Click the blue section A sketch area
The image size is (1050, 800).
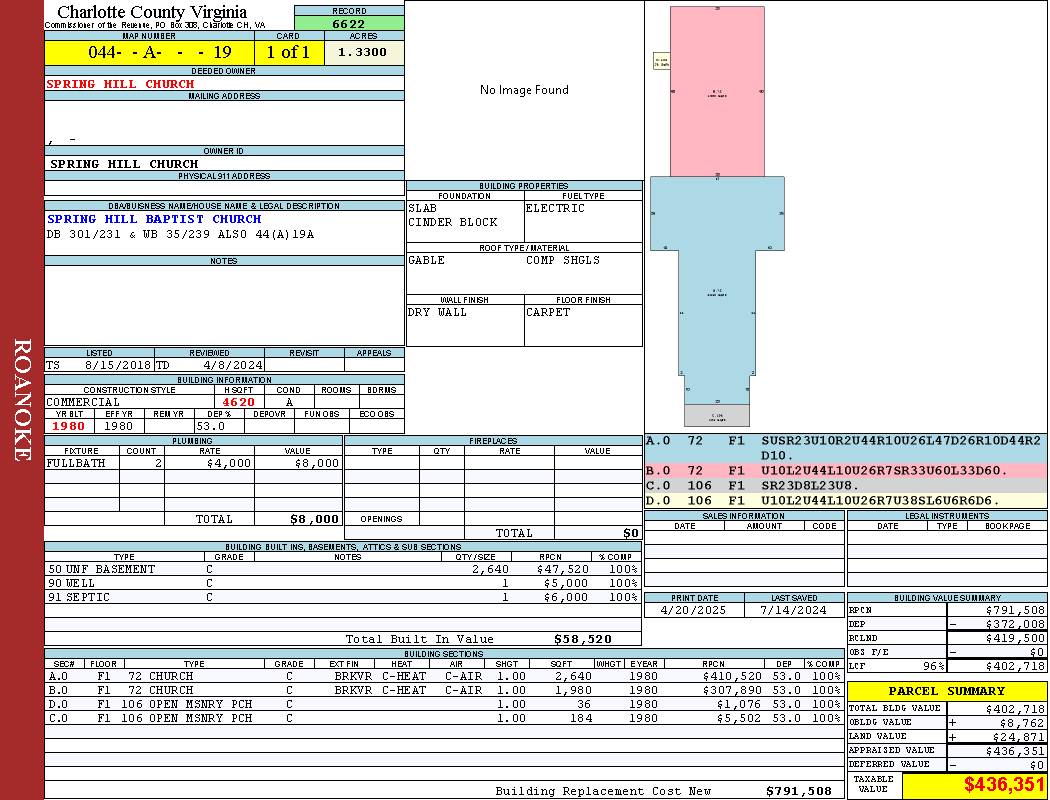(717, 293)
